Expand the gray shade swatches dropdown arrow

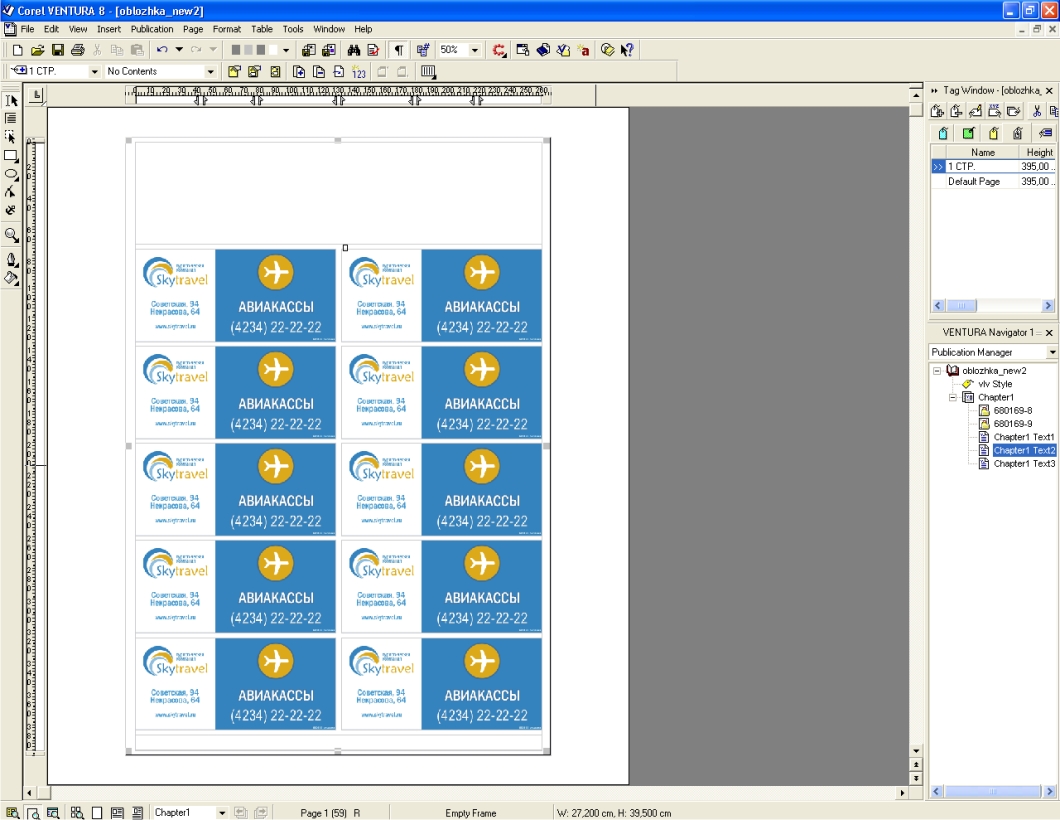[x=286, y=50]
